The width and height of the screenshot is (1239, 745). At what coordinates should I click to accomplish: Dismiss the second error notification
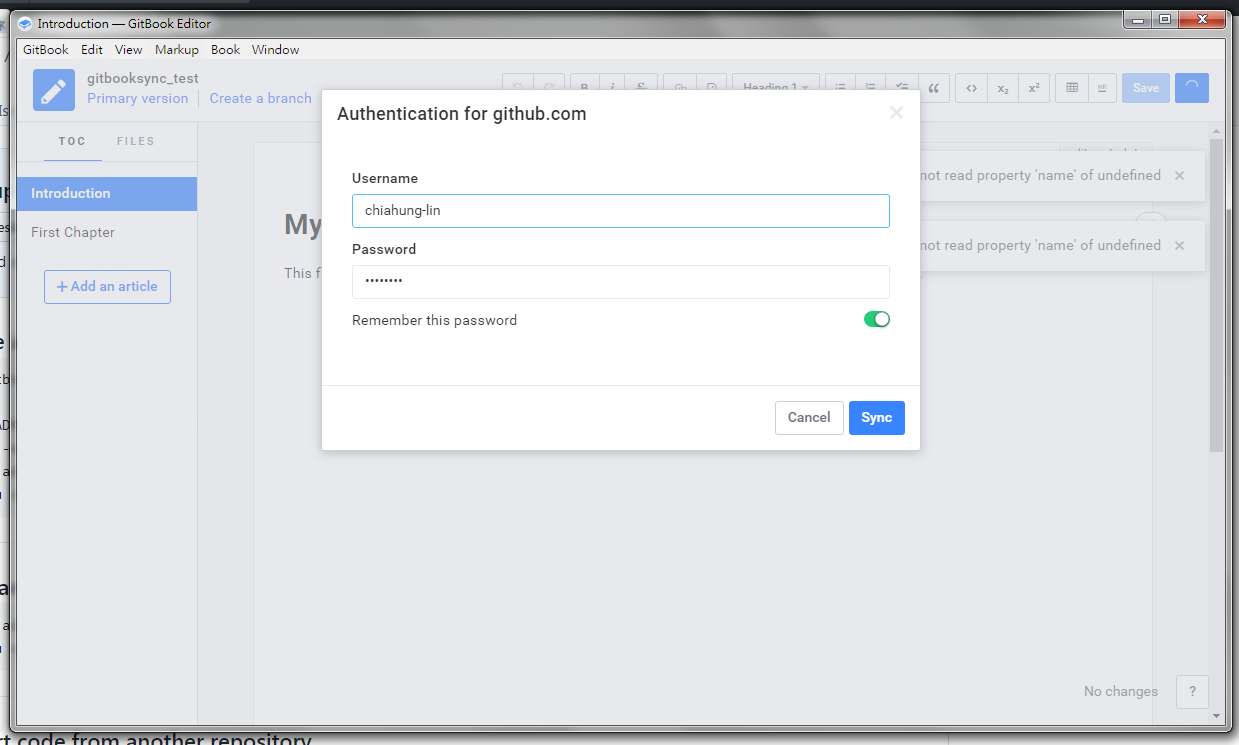click(x=1179, y=246)
